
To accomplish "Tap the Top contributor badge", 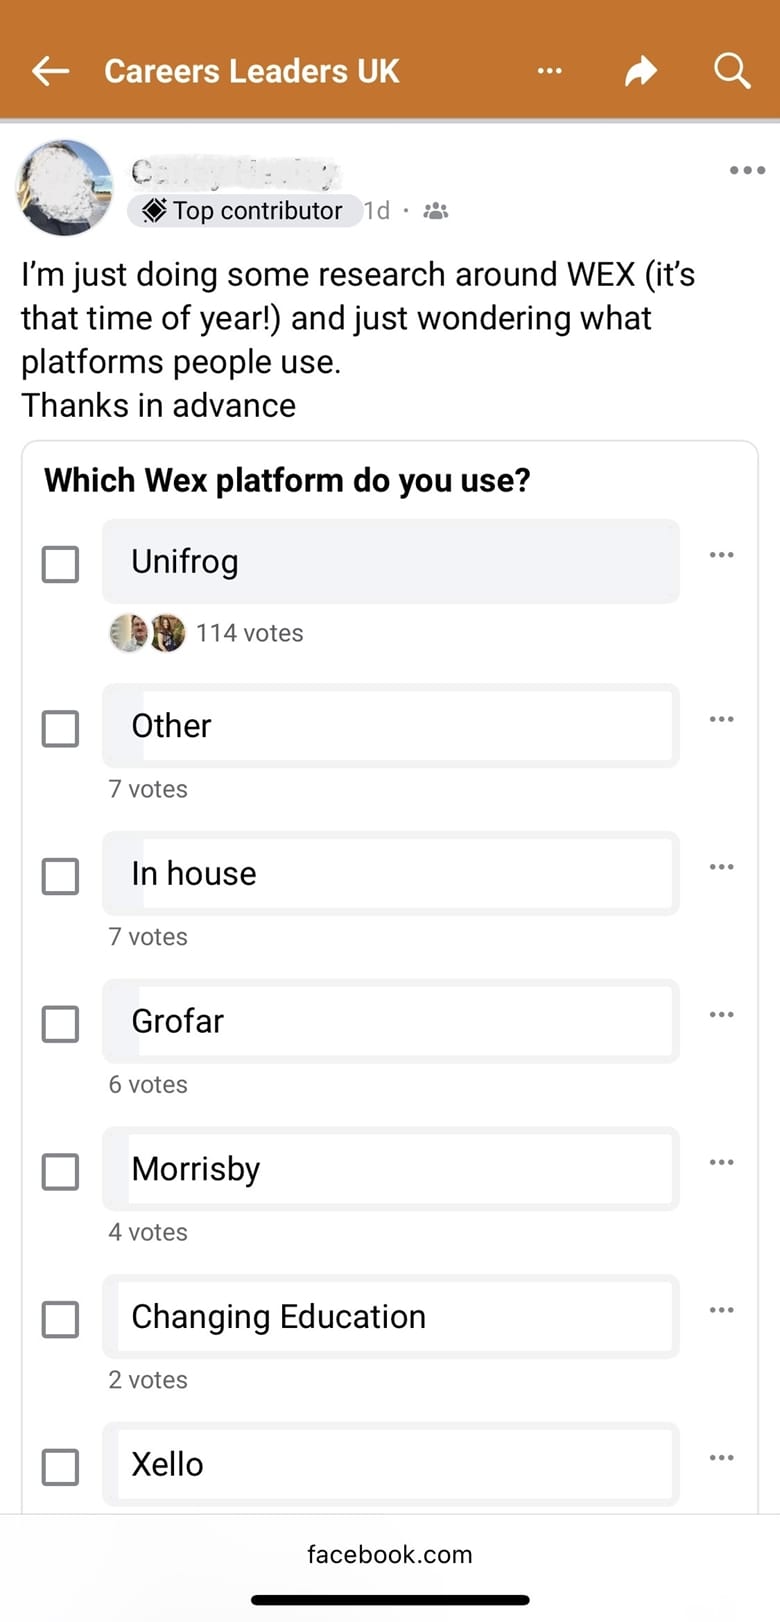I will (244, 211).
